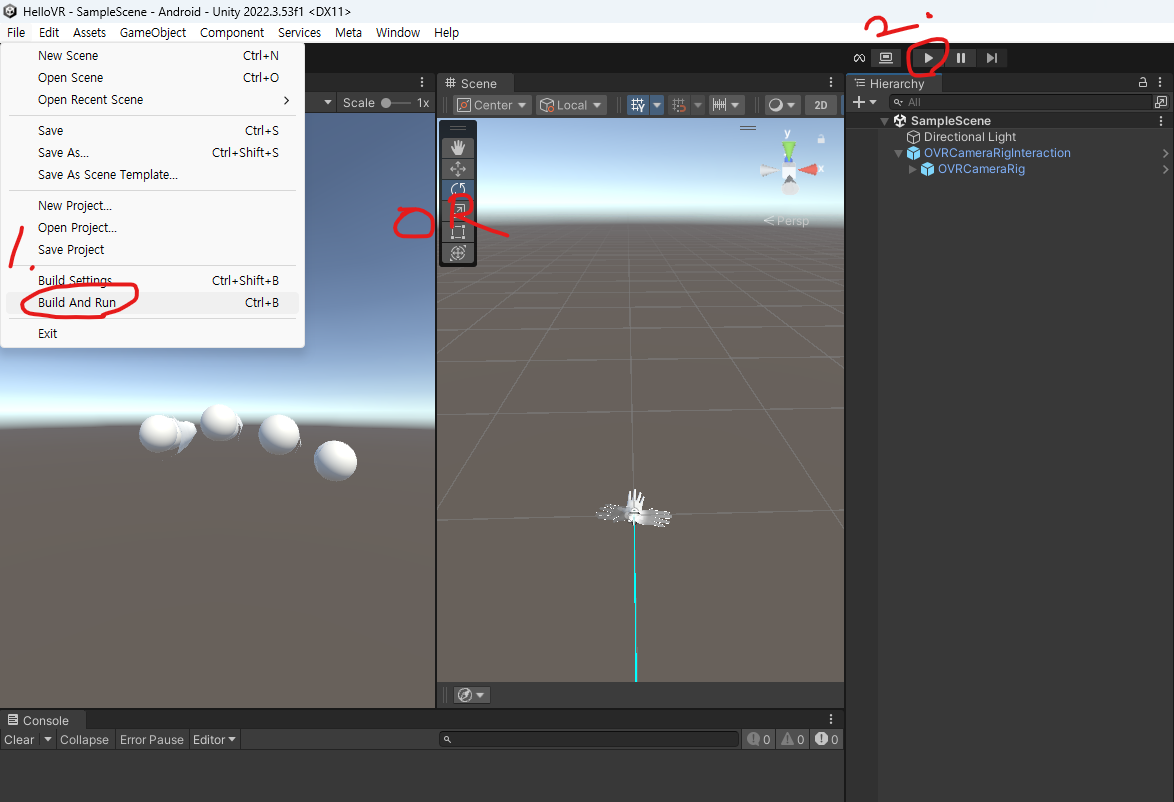This screenshot has width=1174, height=802.
Task: Toggle Console warning message filter
Action: (x=793, y=740)
